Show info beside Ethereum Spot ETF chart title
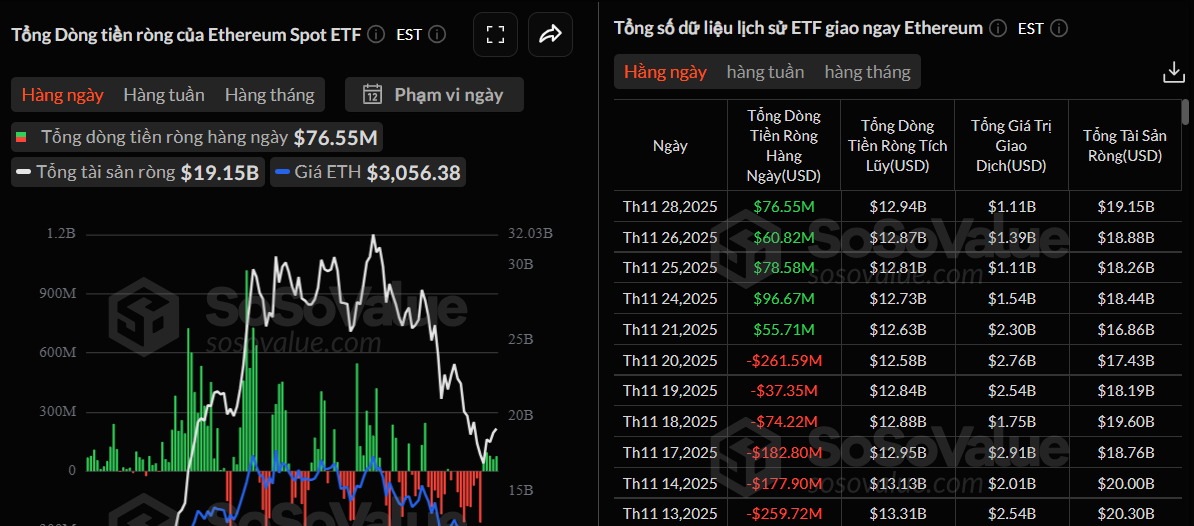This screenshot has width=1194, height=526. (375, 34)
